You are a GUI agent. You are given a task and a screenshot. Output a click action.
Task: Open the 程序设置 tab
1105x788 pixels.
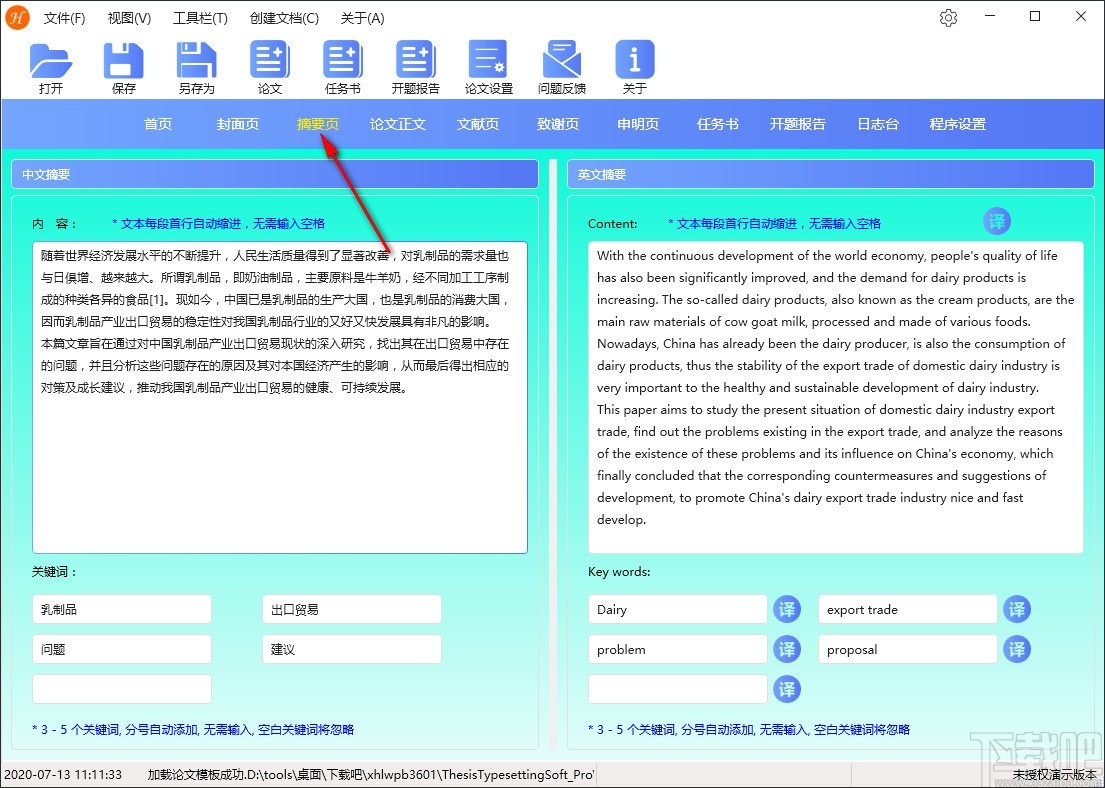point(957,124)
